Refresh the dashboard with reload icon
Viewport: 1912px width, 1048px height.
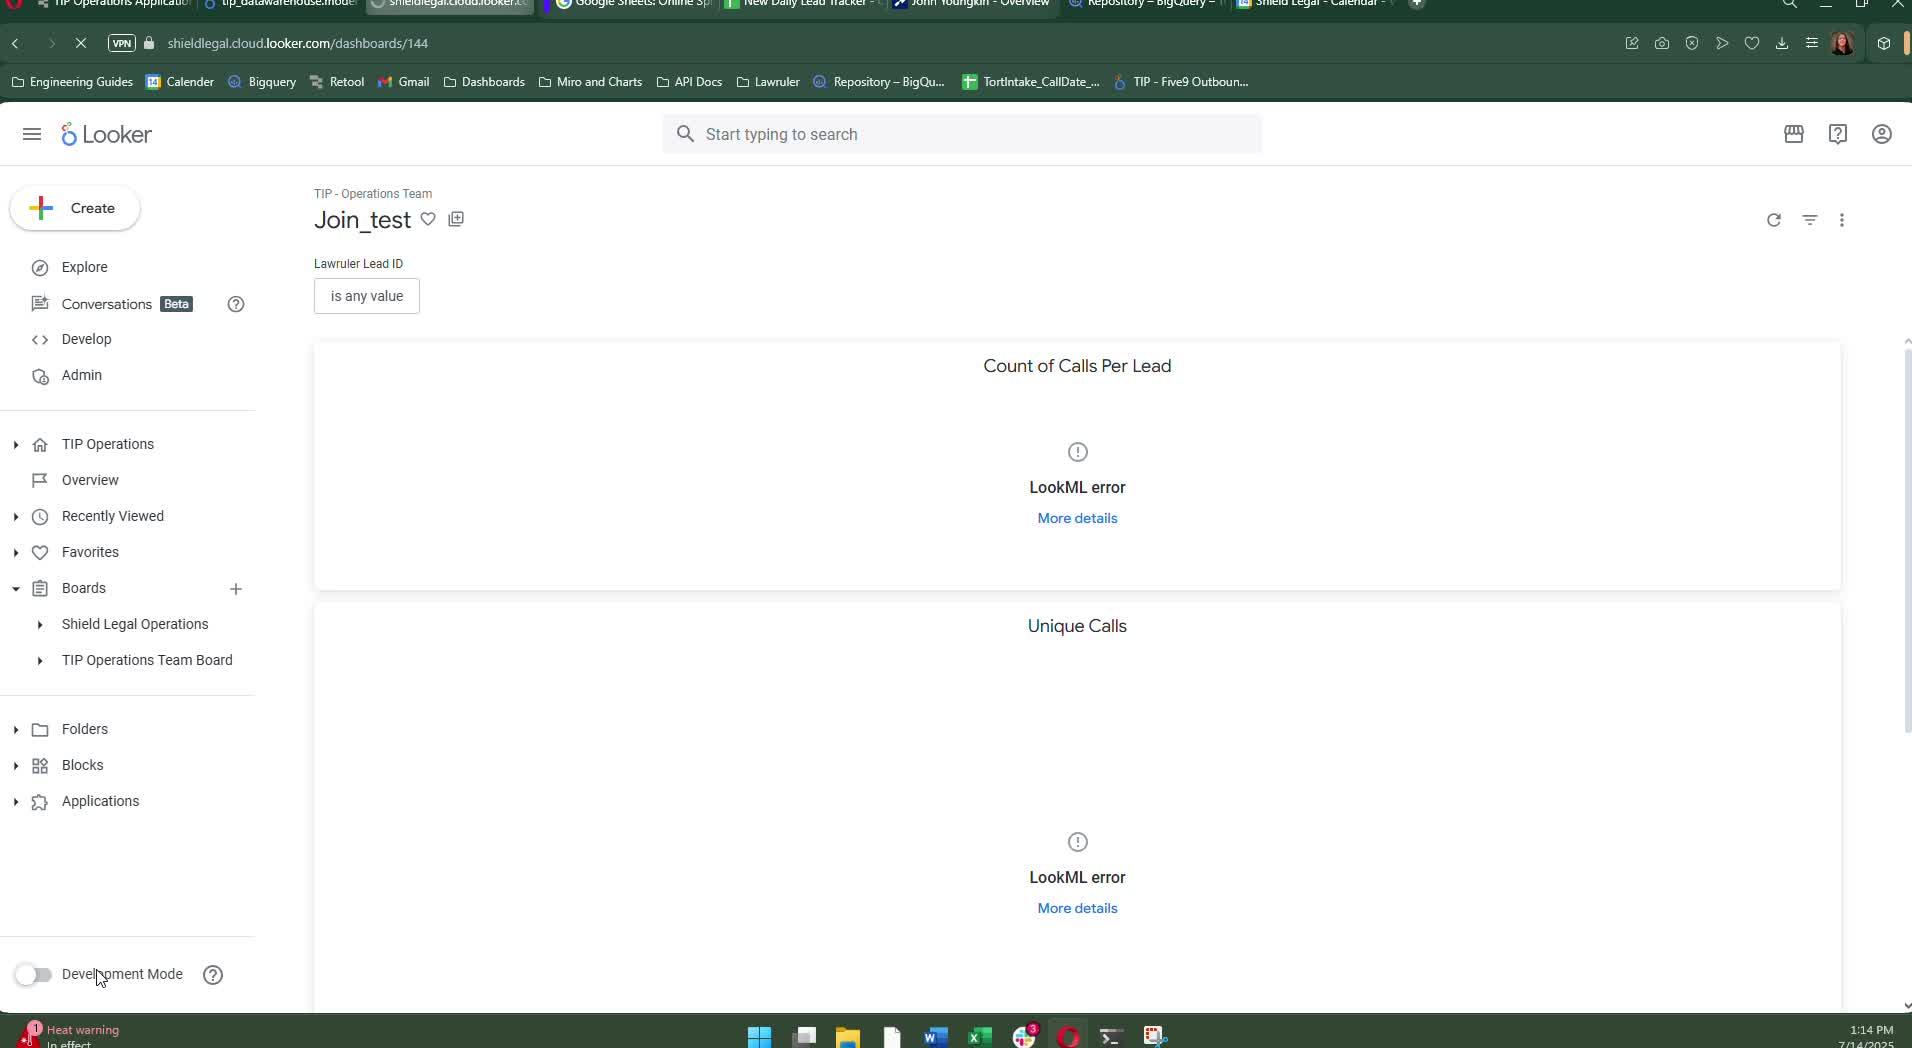click(x=1773, y=220)
